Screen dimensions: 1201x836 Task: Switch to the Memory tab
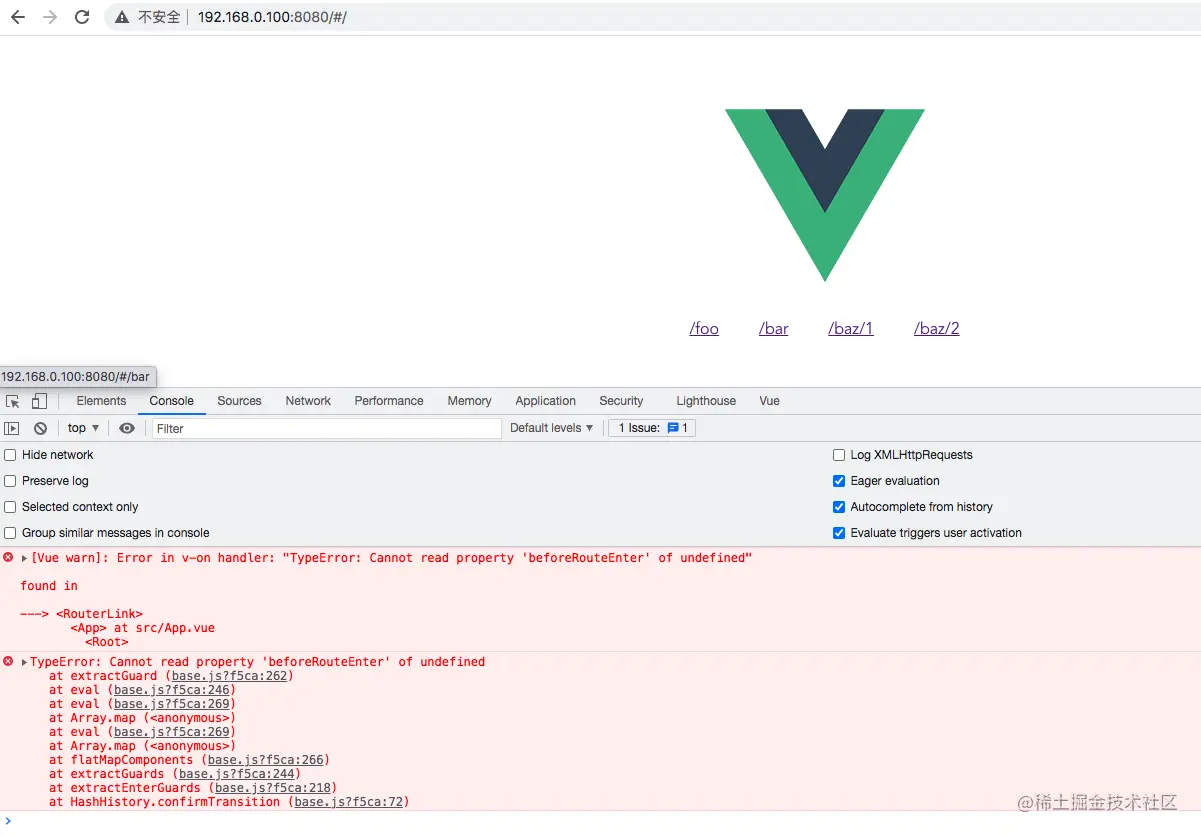469,401
